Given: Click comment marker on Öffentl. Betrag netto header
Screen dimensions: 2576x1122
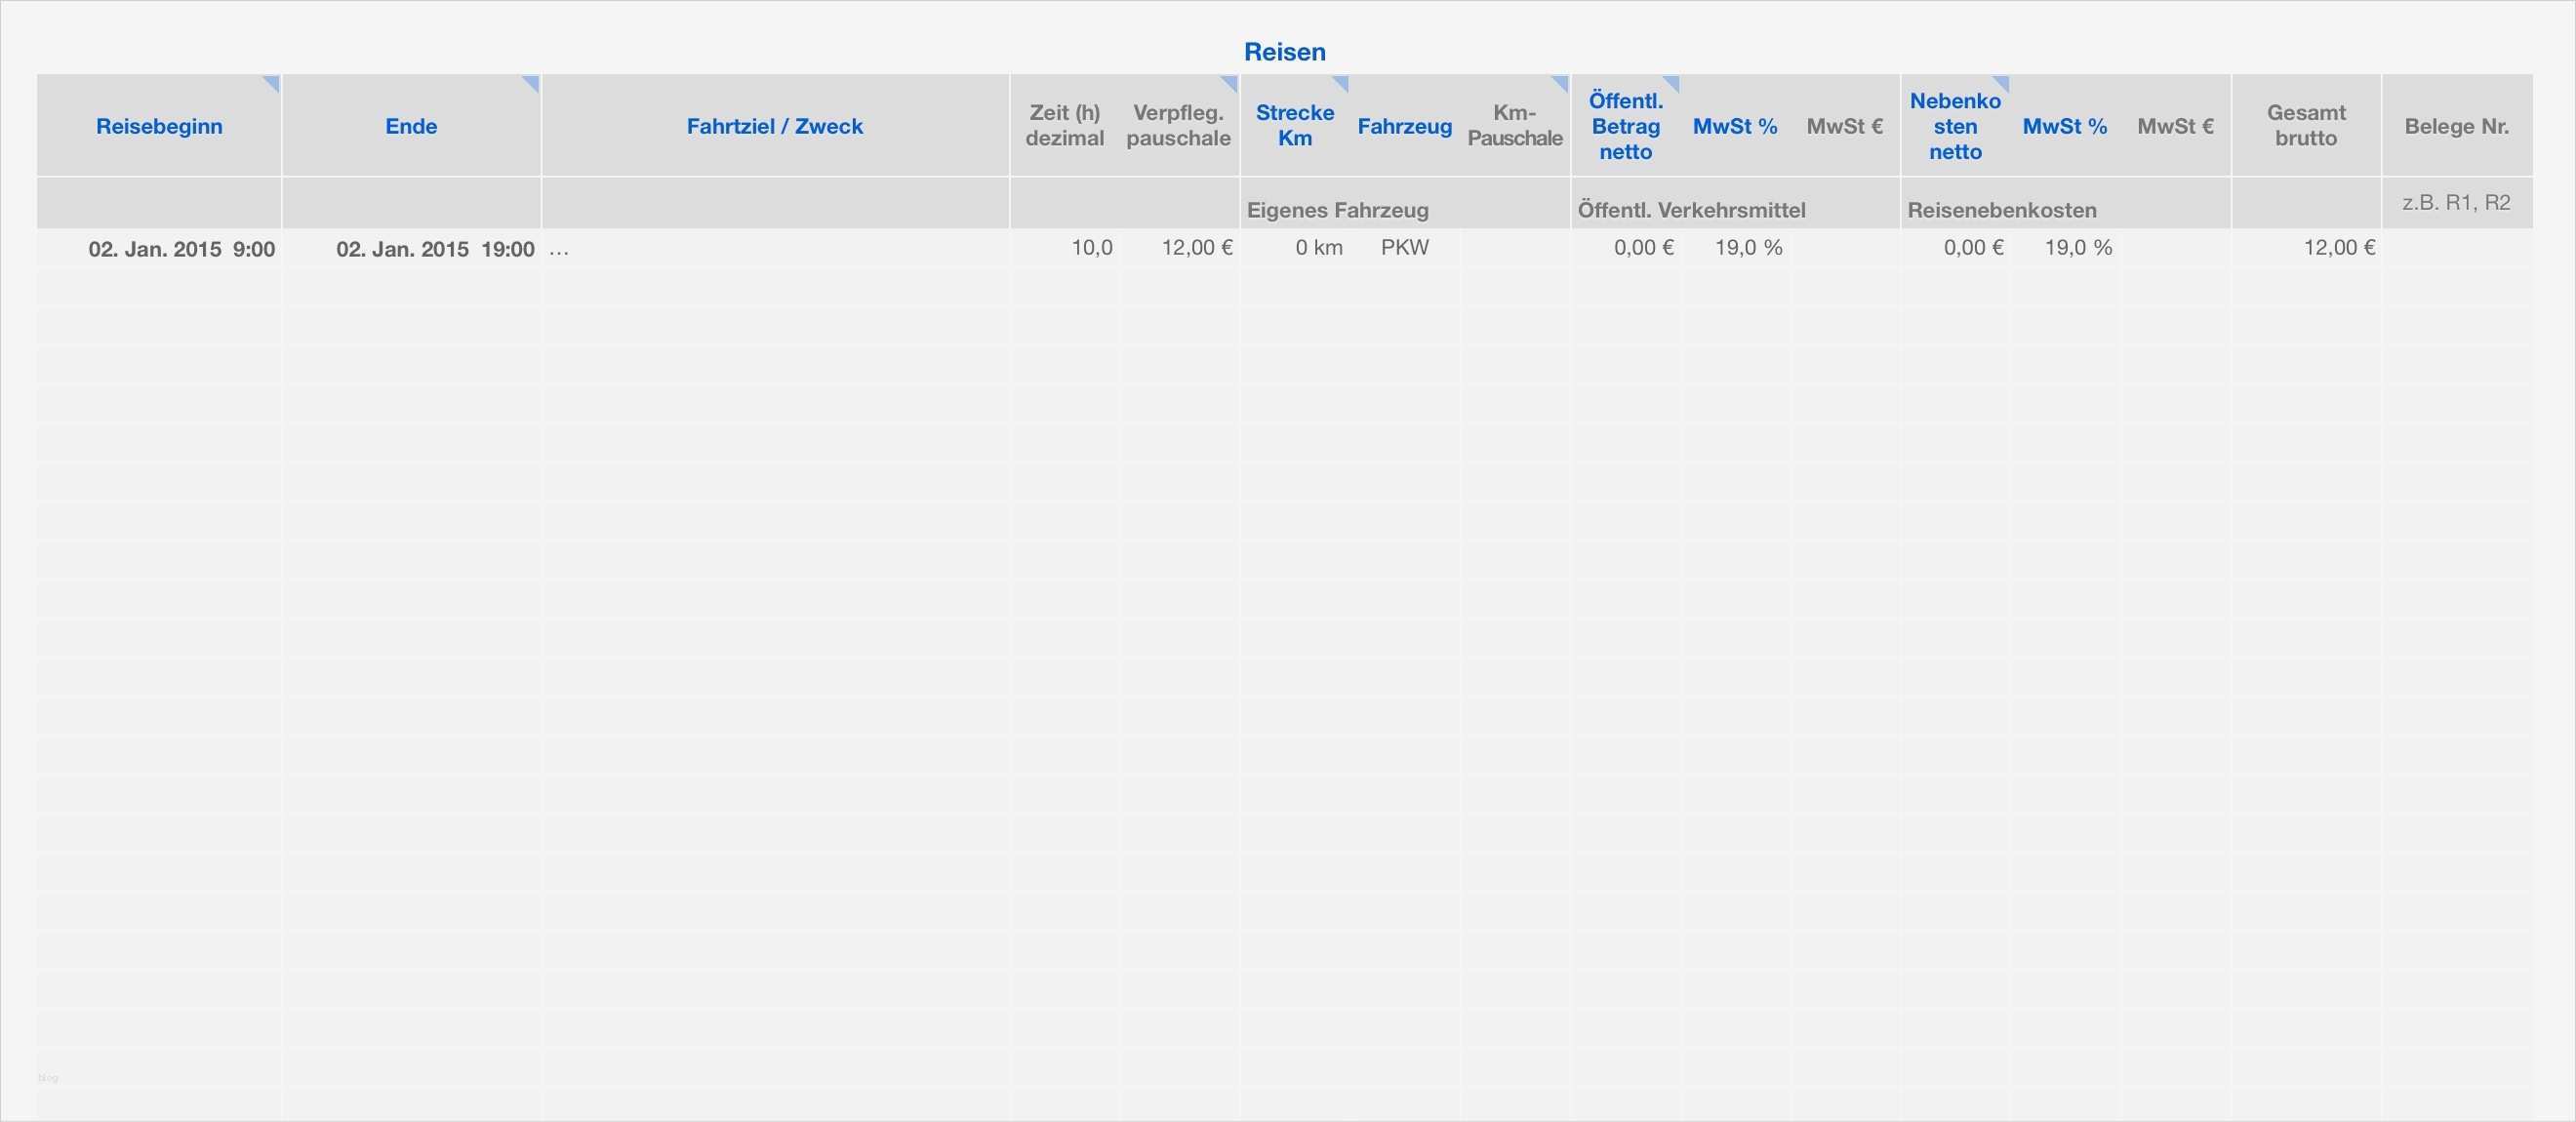Looking at the screenshot, I should coord(1672,82).
